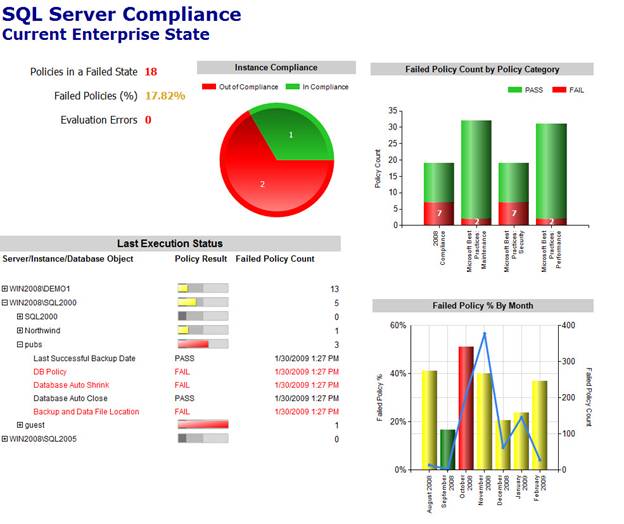Click the green PASS legend swatch
The height and width of the screenshot is (524, 624).
coord(515,90)
